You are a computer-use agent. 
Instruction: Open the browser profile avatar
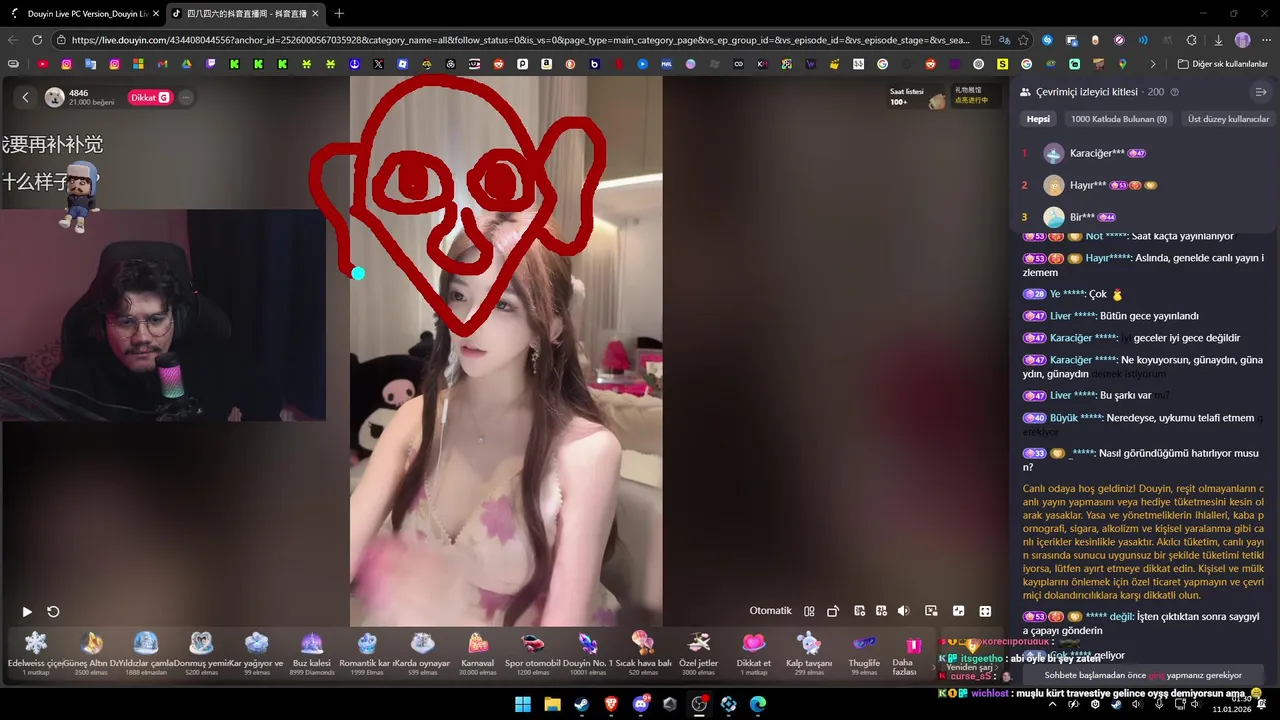click(1242, 40)
